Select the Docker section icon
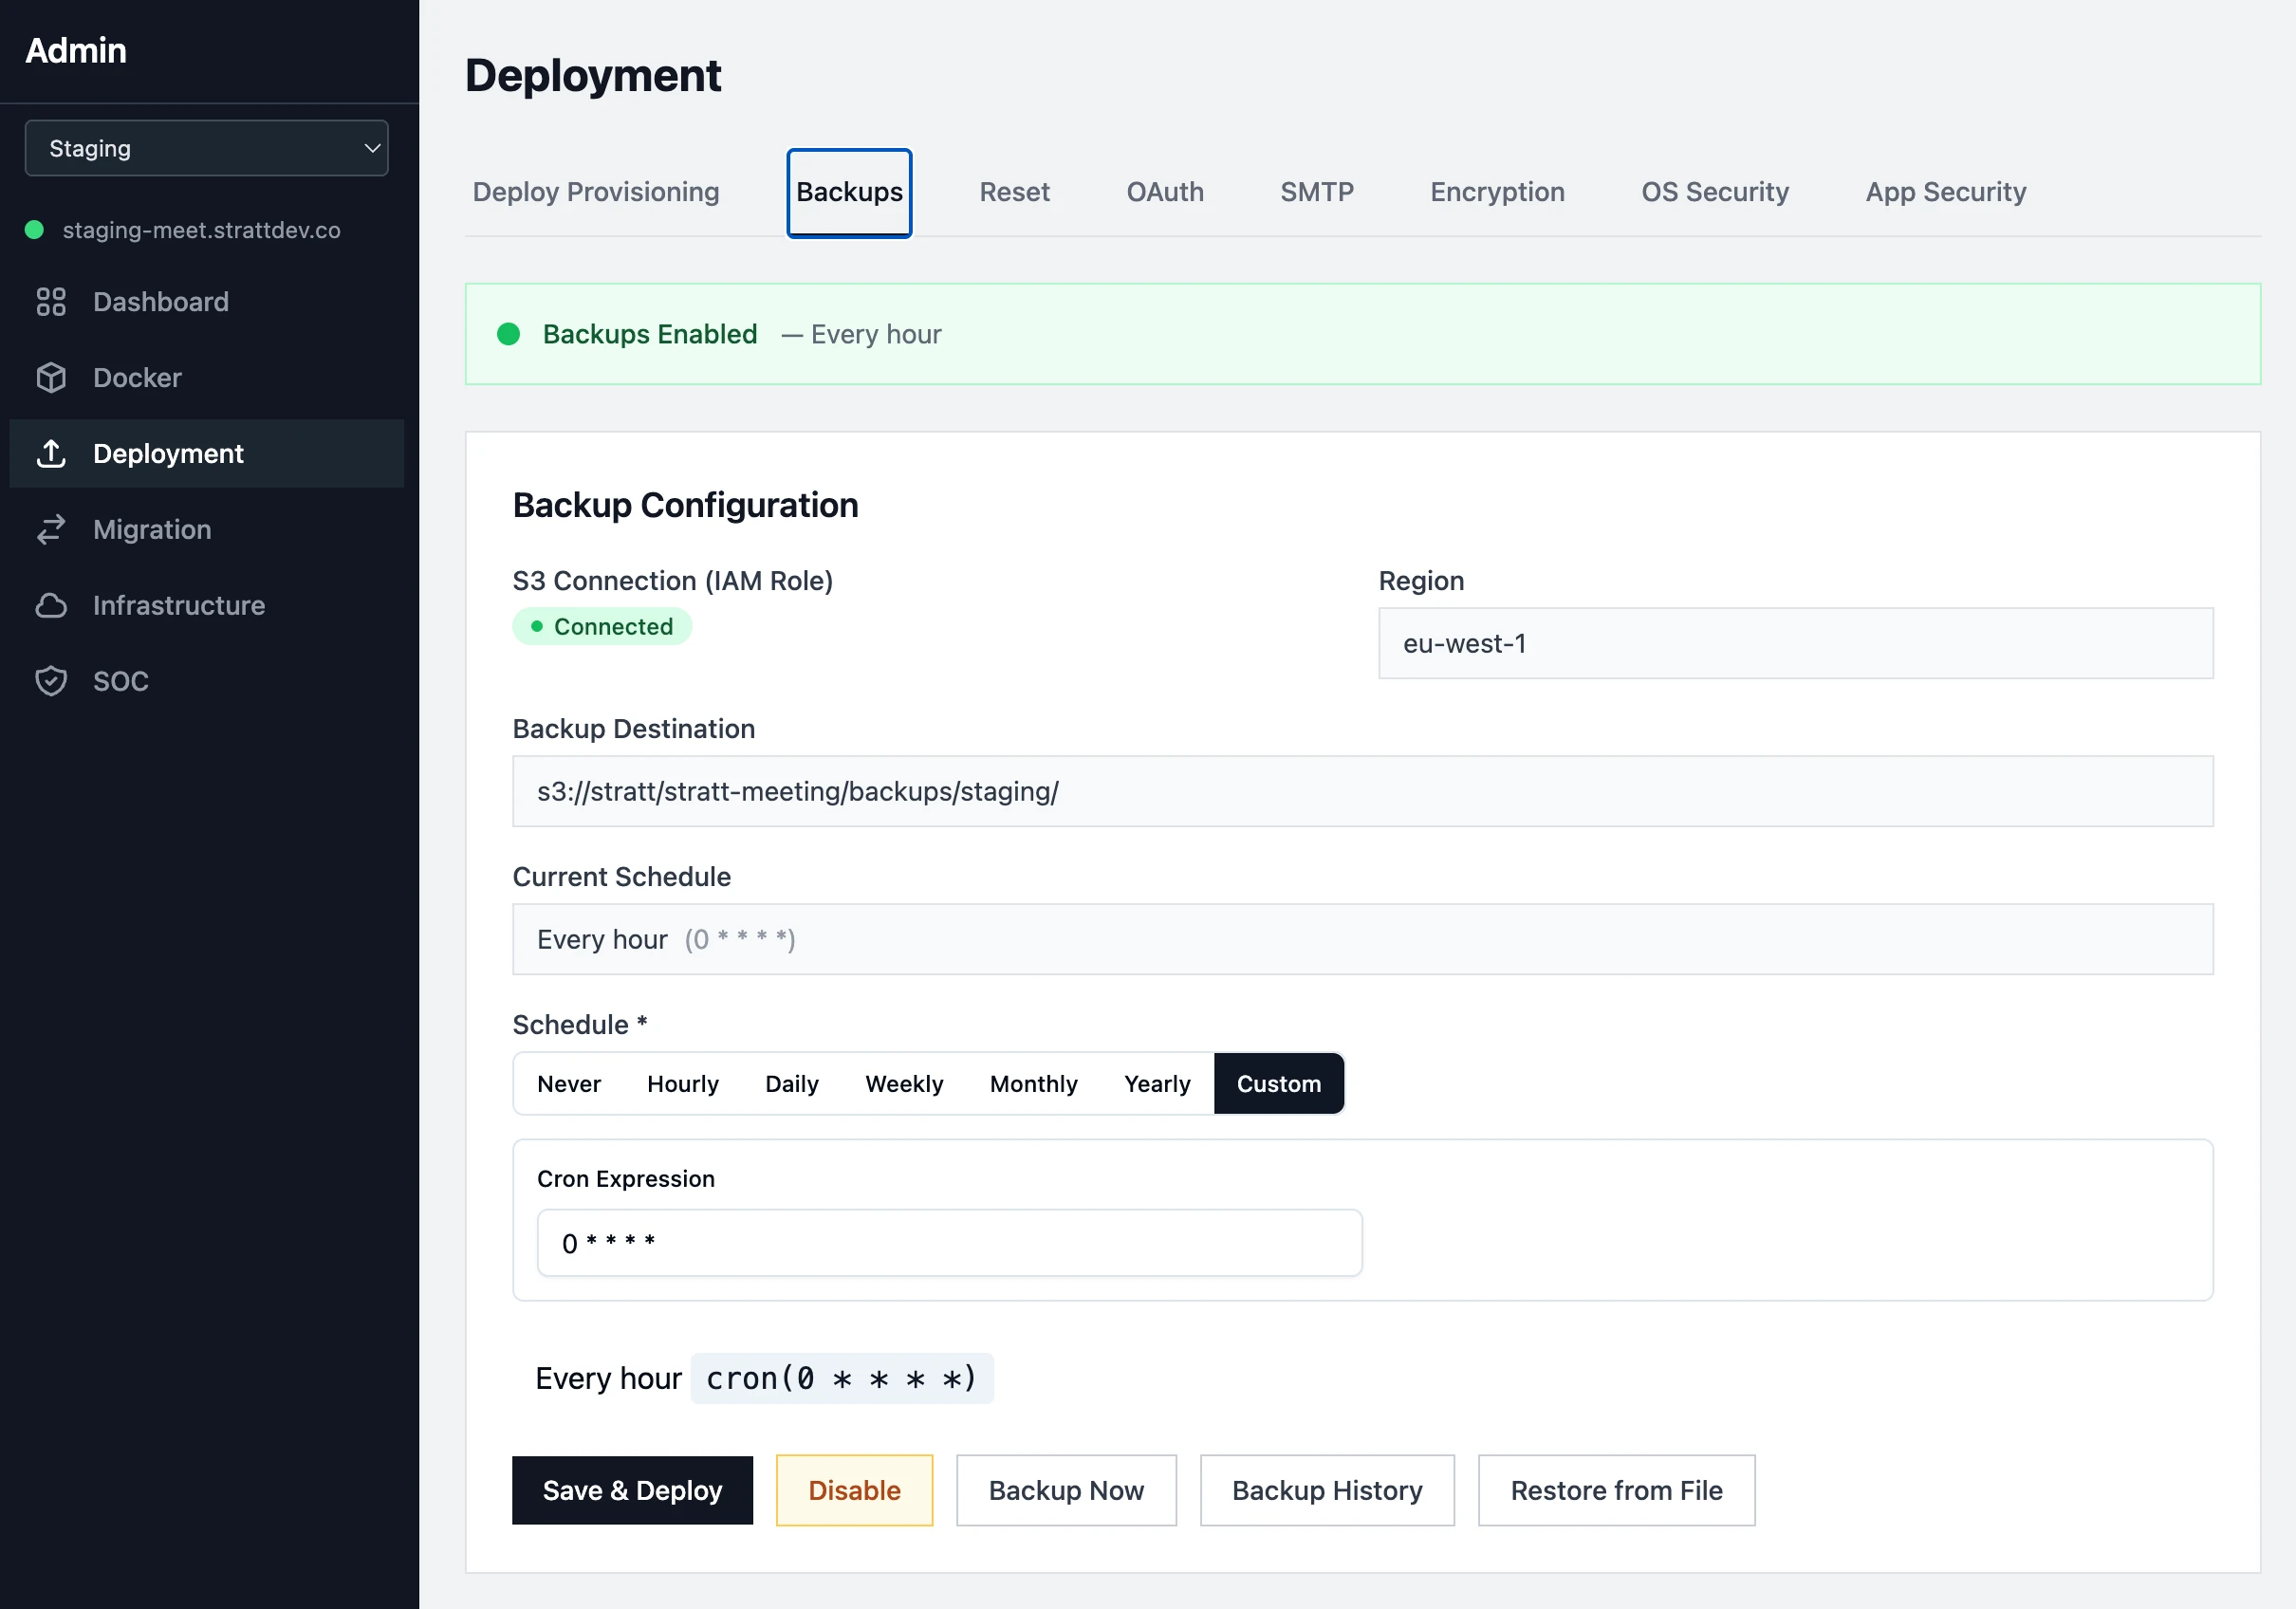 click(x=52, y=377)
